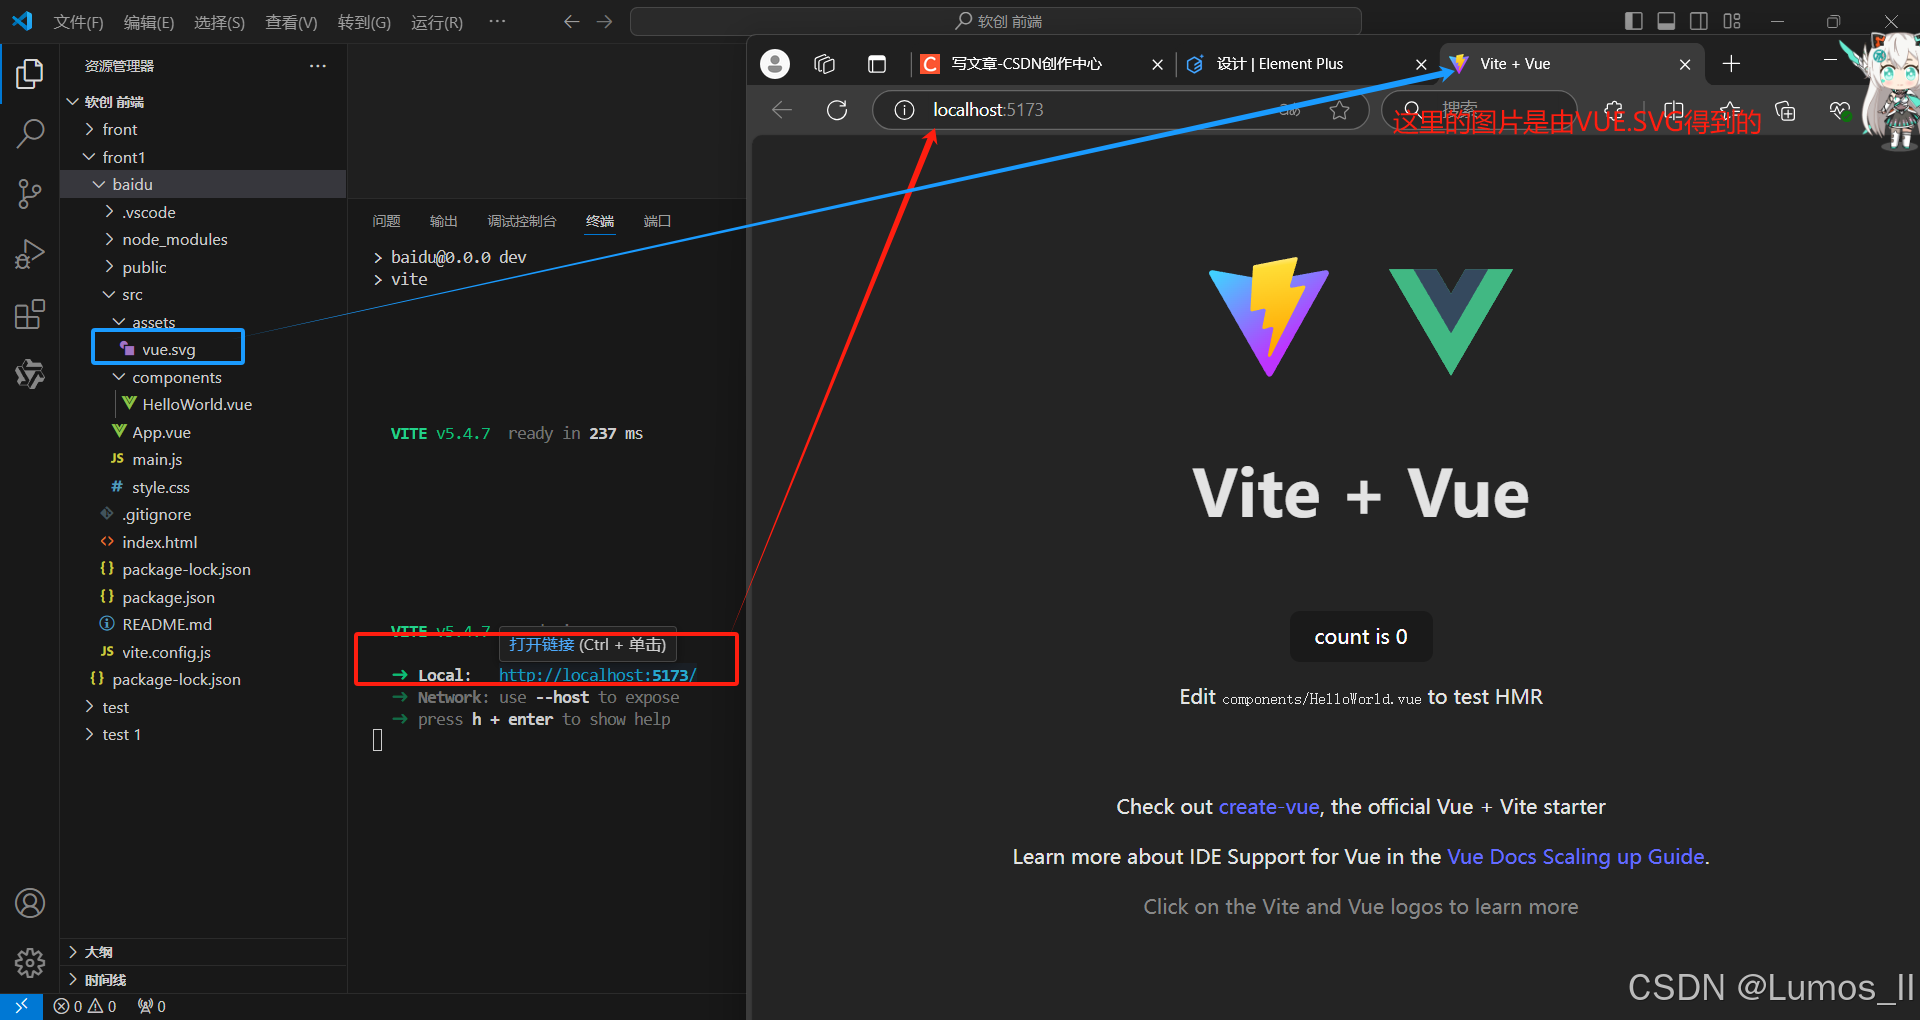Screen dimensions: 1920x1020
Task: Close the Vite + Vue browser tab
Action: click(1685, 64)
